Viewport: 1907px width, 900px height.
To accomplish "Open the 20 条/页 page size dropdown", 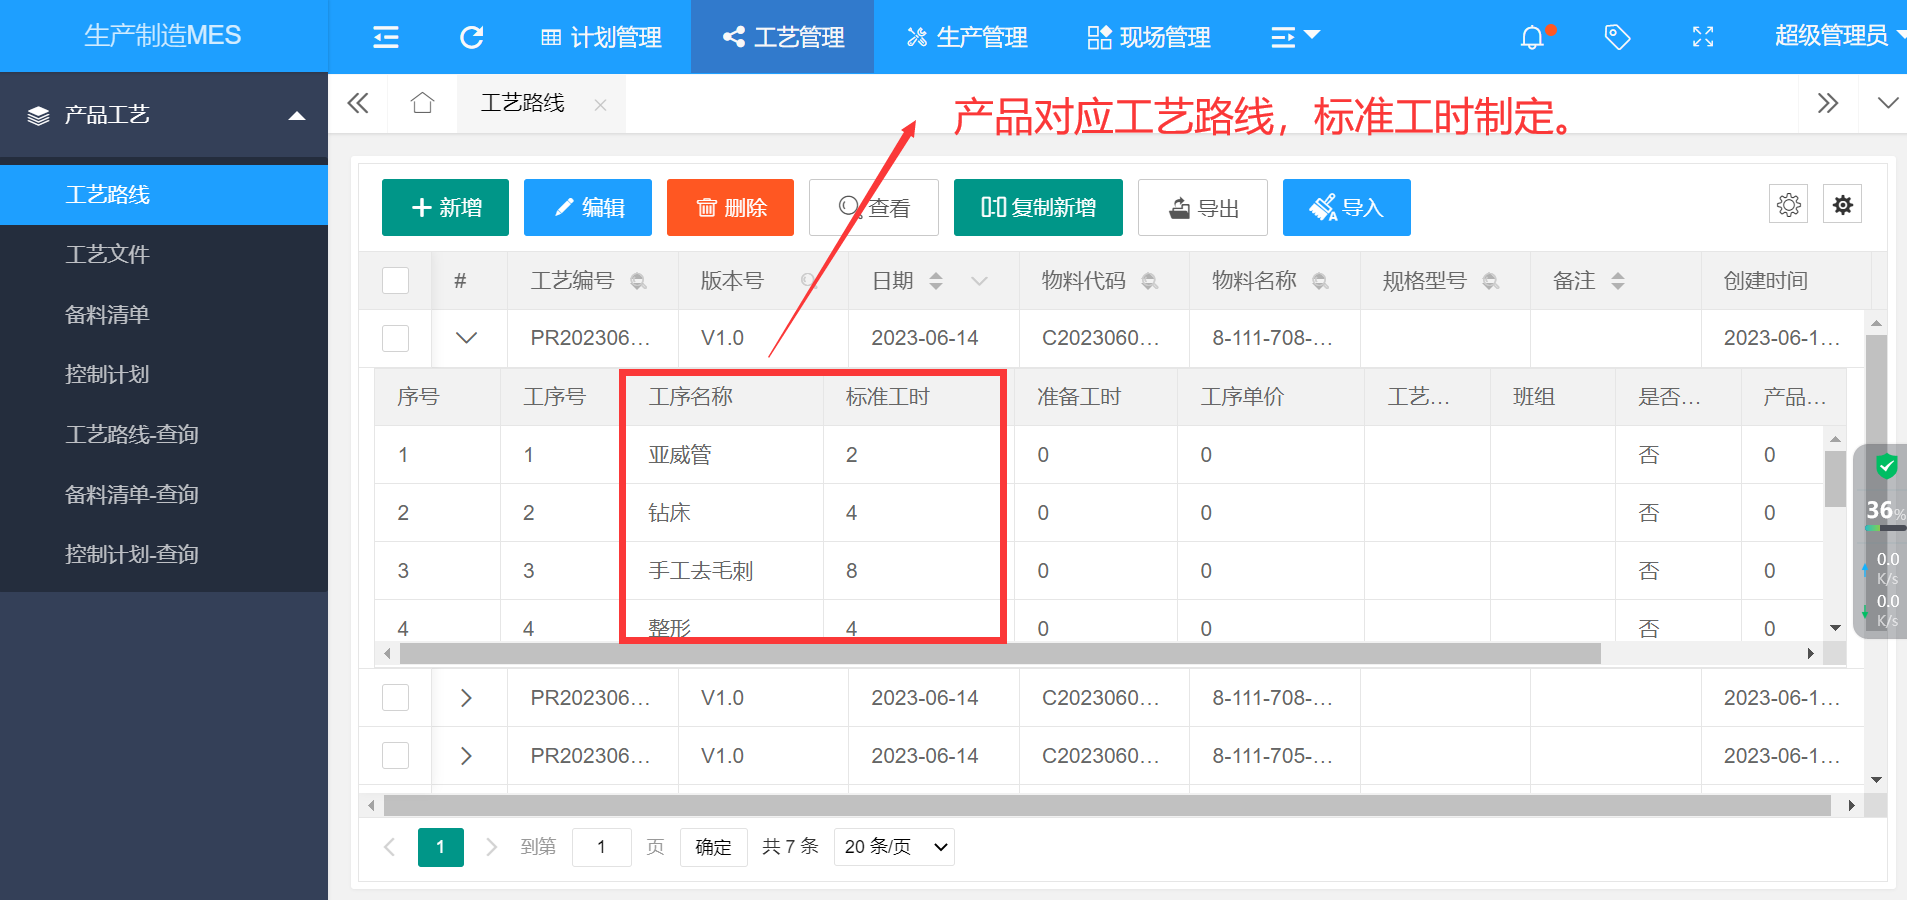I will tap(894, 847).
